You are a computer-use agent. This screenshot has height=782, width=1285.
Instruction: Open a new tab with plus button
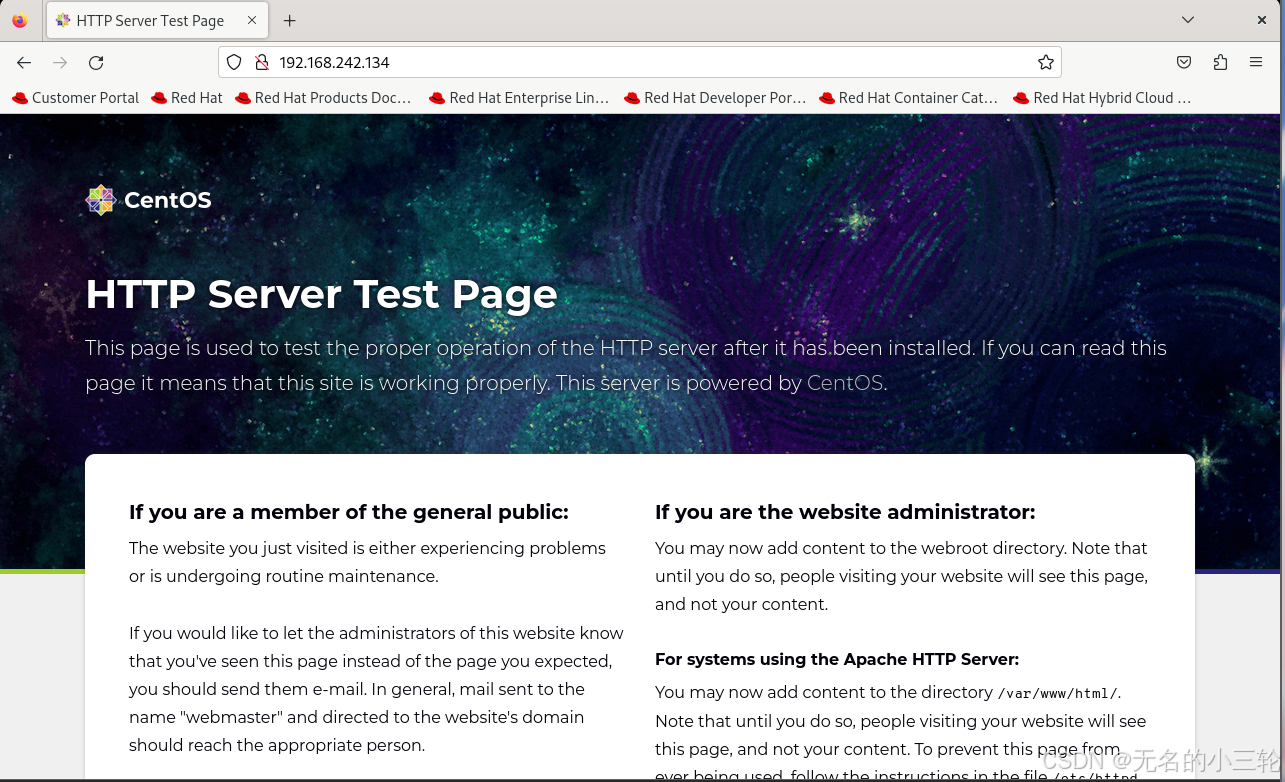(289, 20)
